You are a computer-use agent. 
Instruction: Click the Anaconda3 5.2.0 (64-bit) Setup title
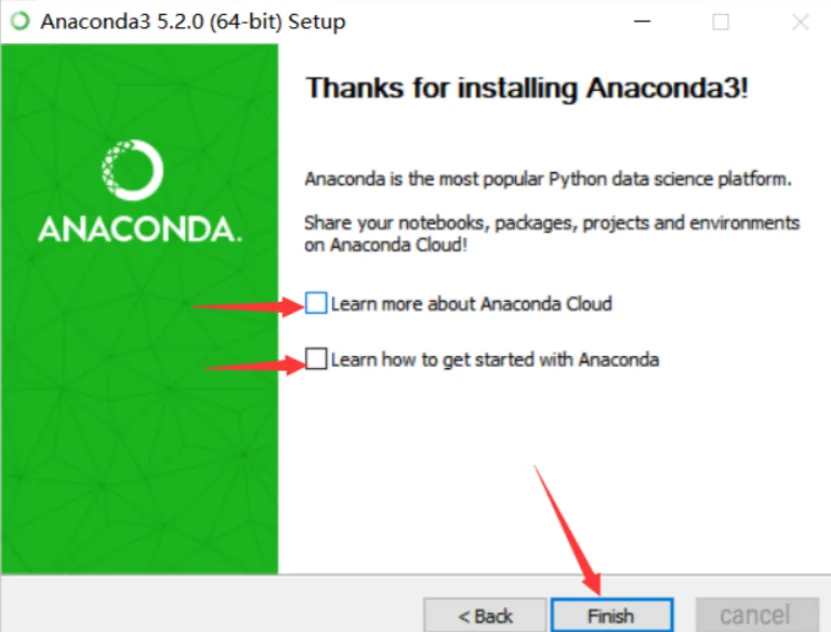coord(193,22)
